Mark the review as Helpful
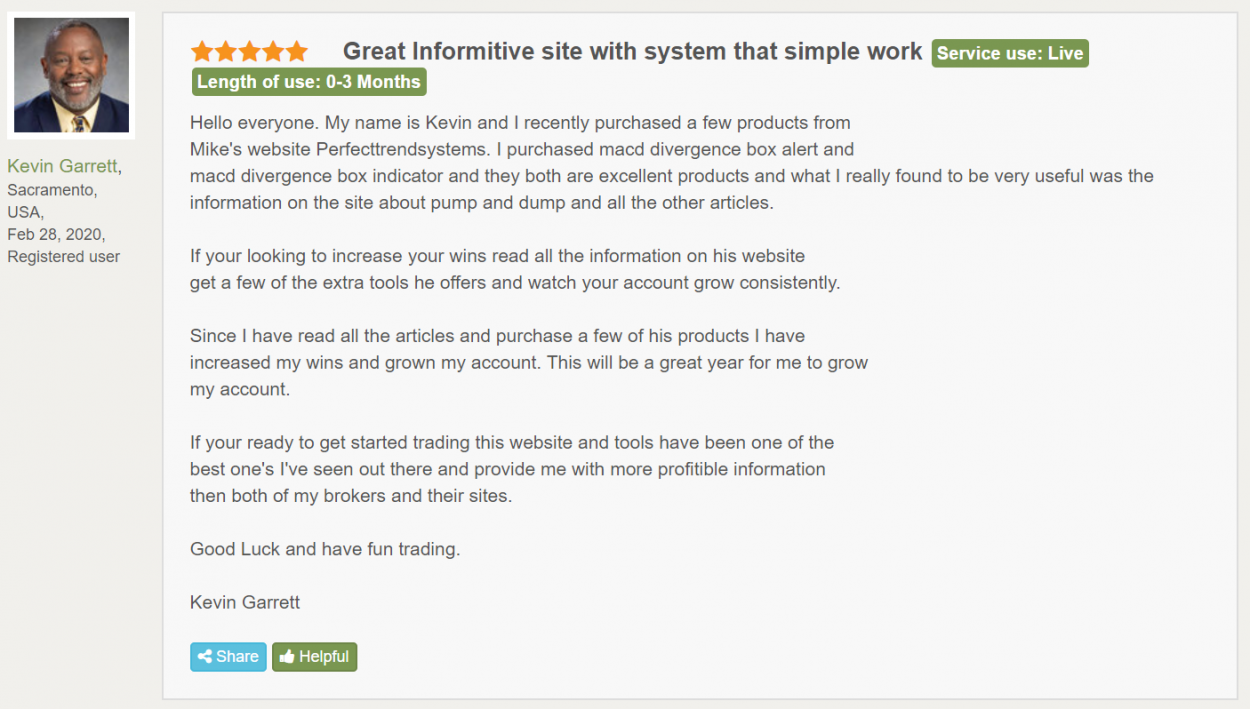The height and width of the screenshot is (709, 1250). click(314, 657)
